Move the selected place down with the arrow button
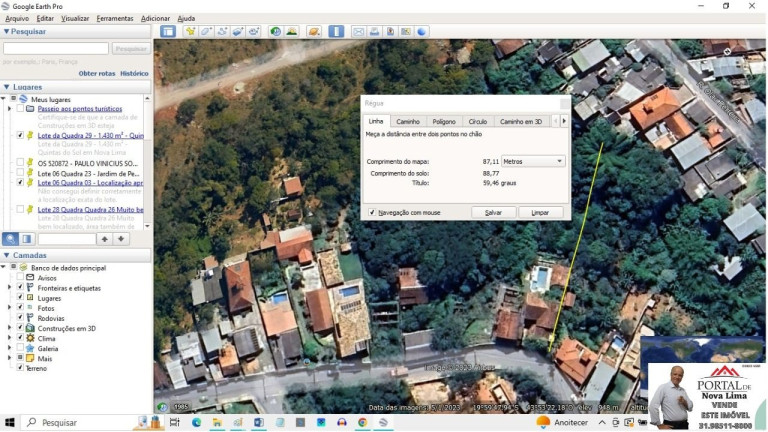 point(120,239)
